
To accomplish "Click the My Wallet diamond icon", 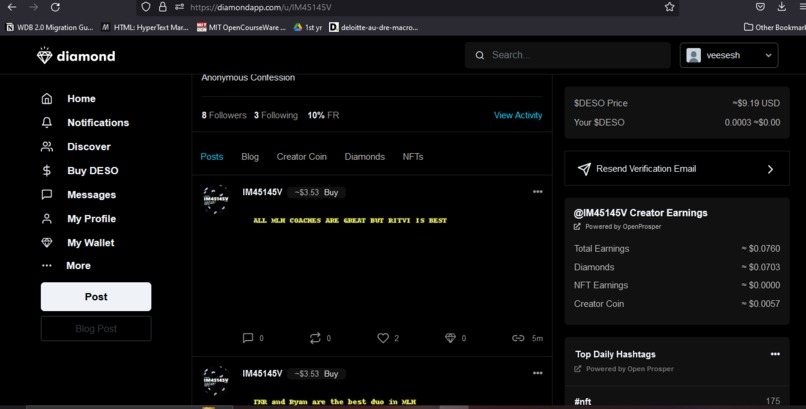I will pos(47,243).
